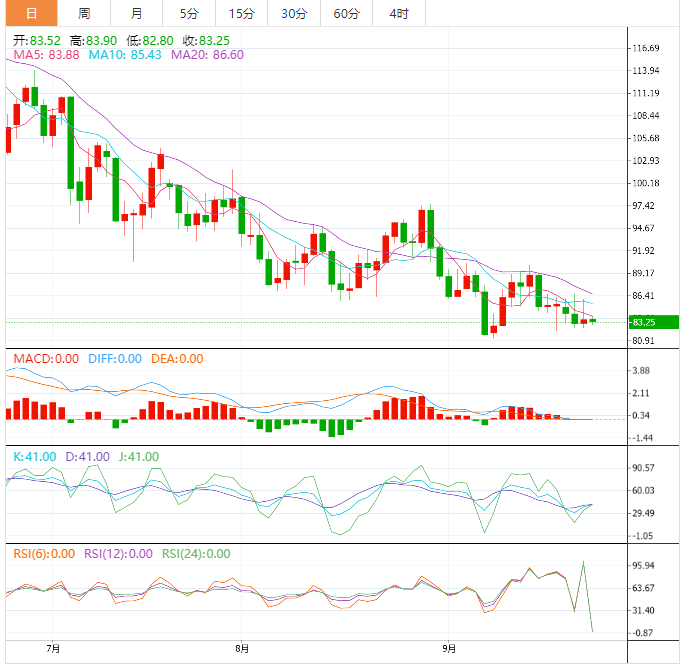
Task: Switch to the 4时 four-hour tab
Action: click(399, 13)
